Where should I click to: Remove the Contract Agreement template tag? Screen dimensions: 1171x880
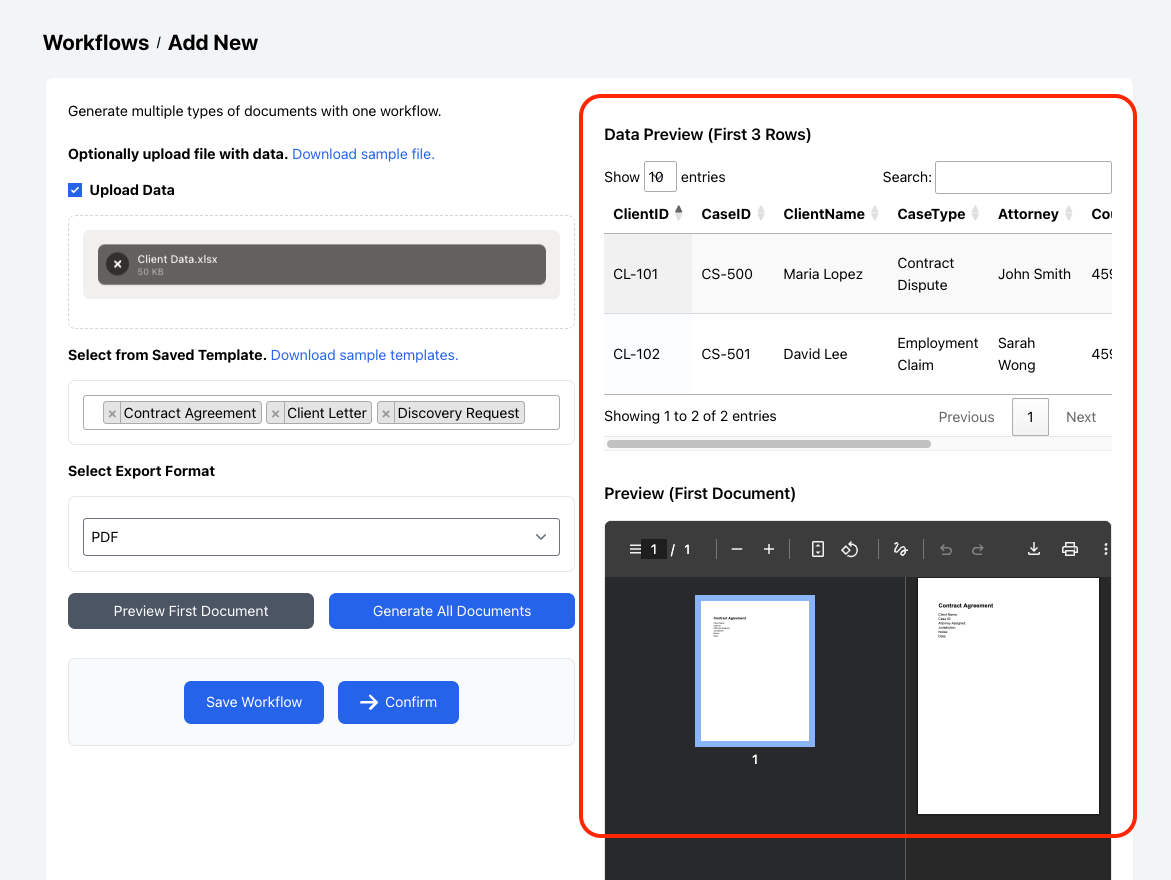coord(113,413)
